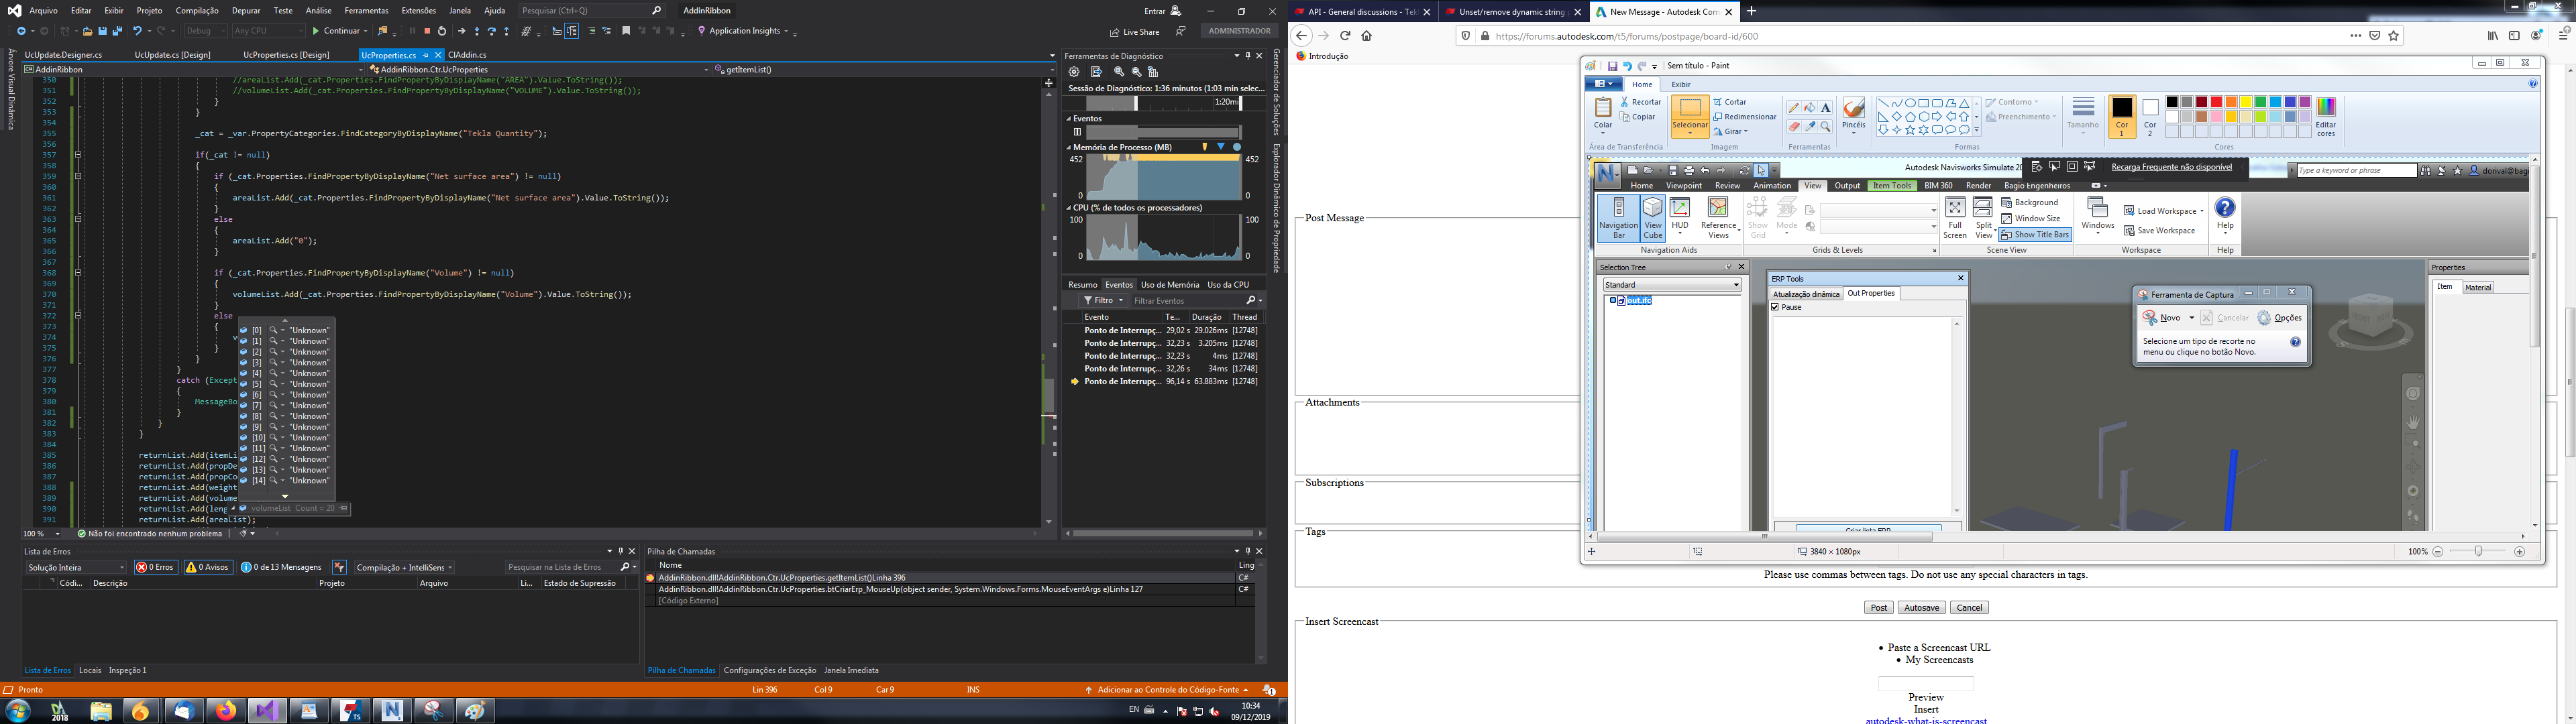Screen dimensions: 2576x724
Task: Open the Depurar menu
Action: 246,10
